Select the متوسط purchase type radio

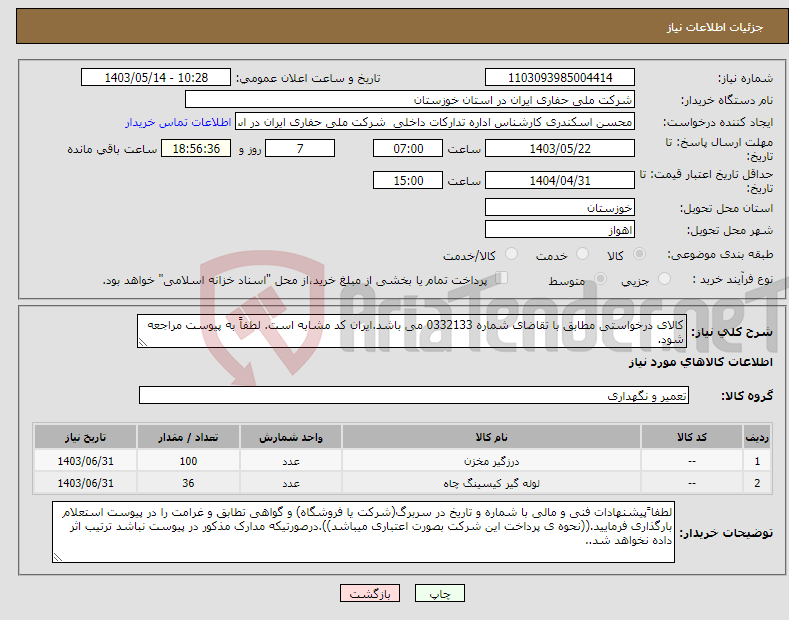click(600, 279)
